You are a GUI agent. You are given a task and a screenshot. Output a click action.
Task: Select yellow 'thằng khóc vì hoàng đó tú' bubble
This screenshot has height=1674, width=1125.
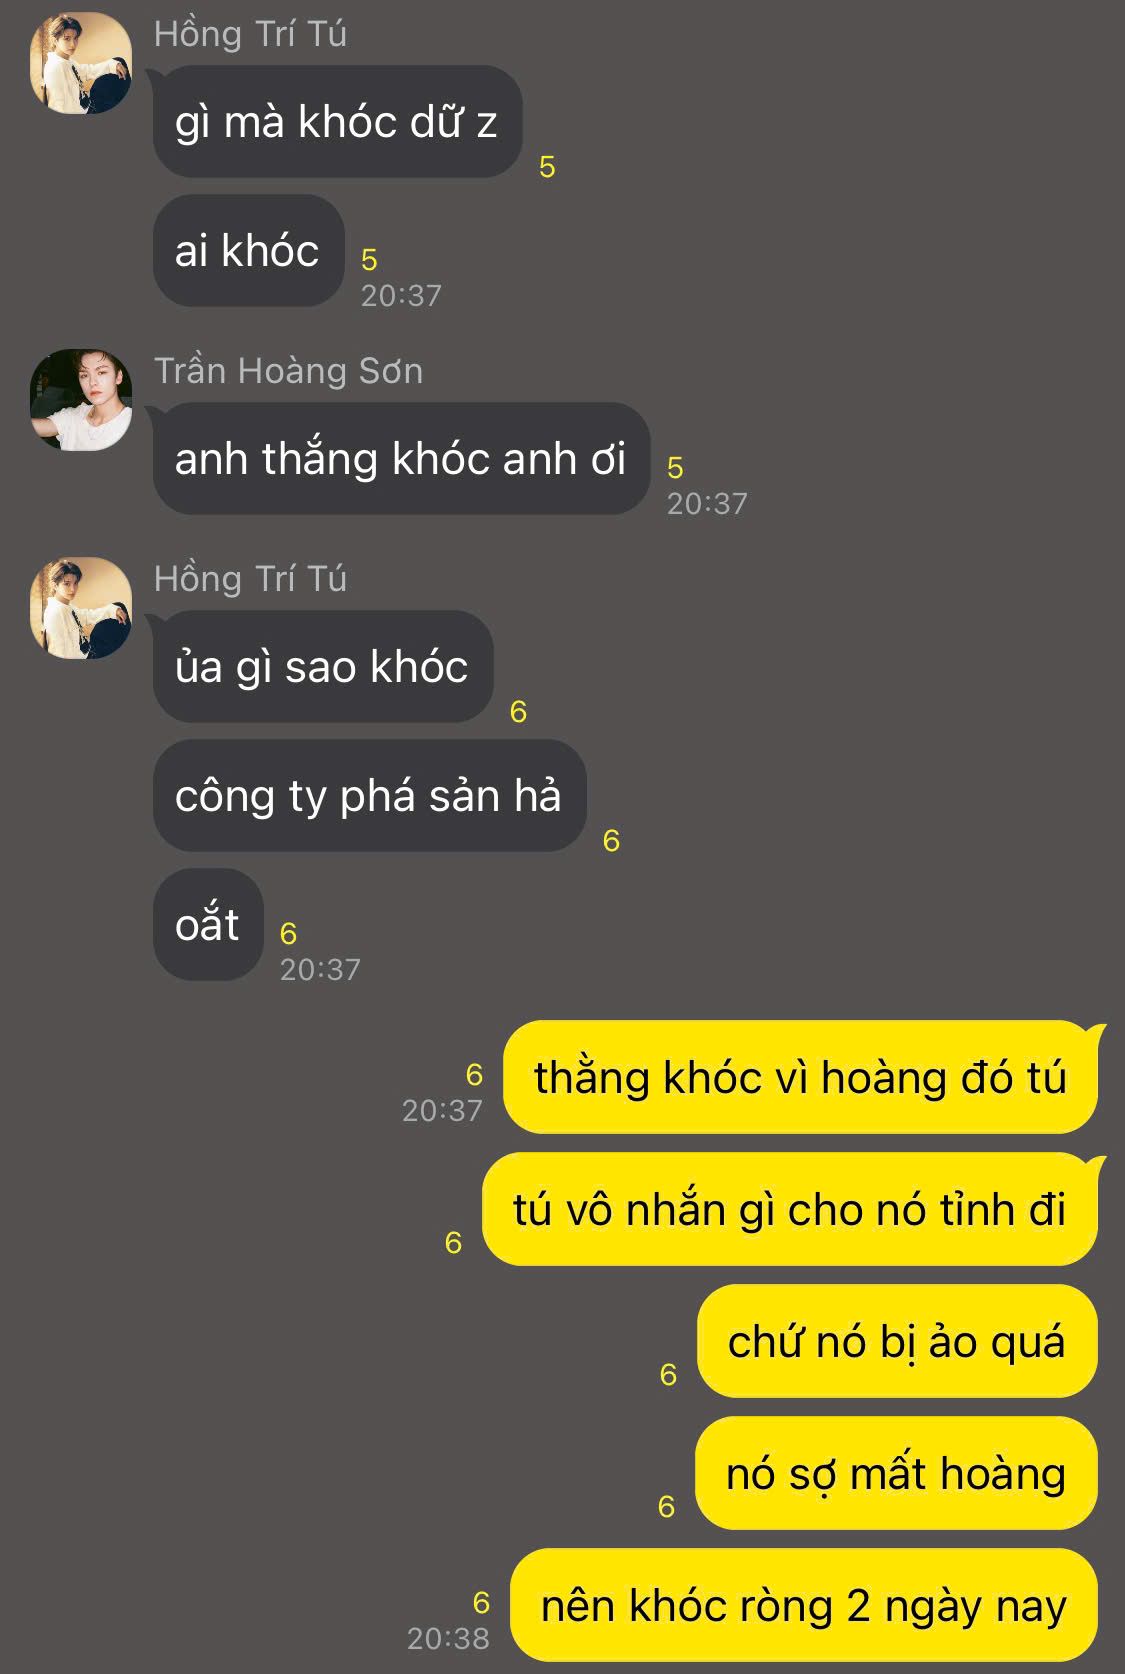[x=800, y=1077]
